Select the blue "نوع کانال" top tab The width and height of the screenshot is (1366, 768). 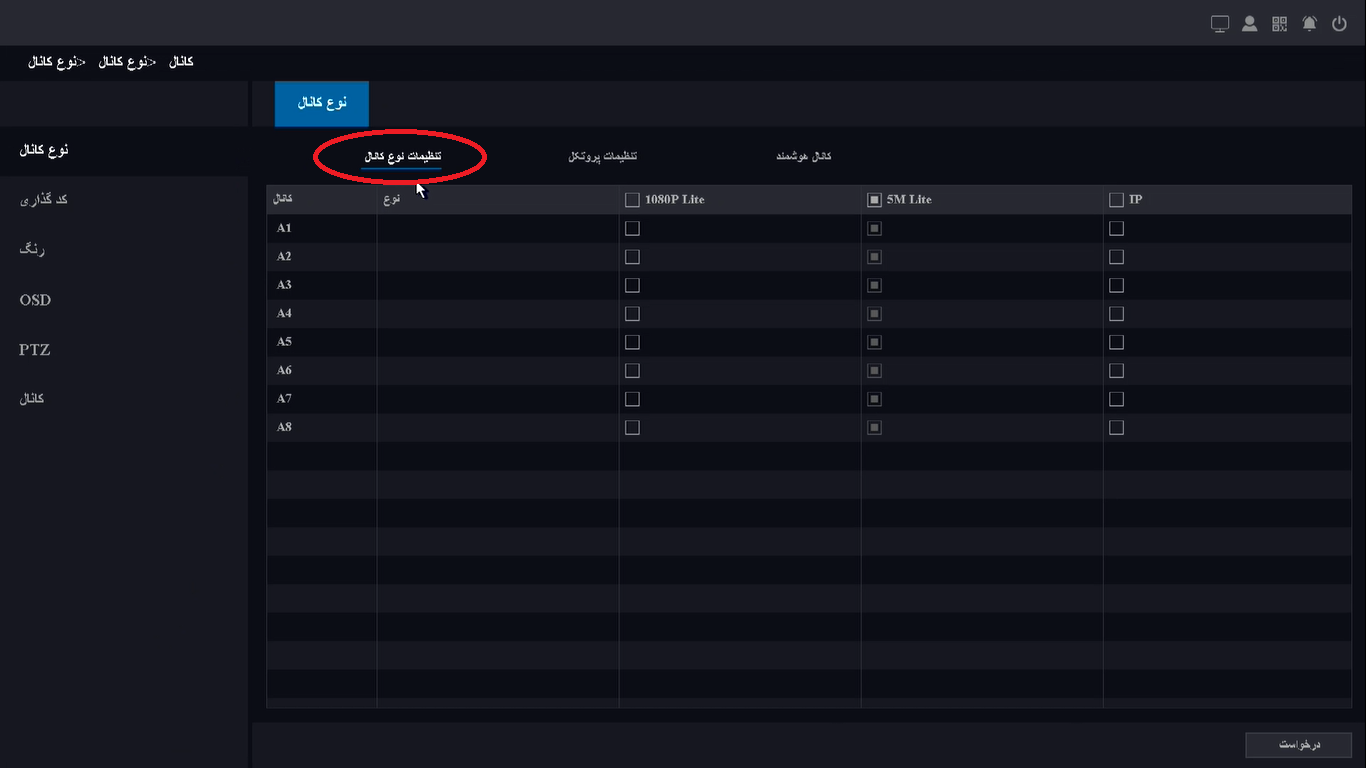point(322,104)
